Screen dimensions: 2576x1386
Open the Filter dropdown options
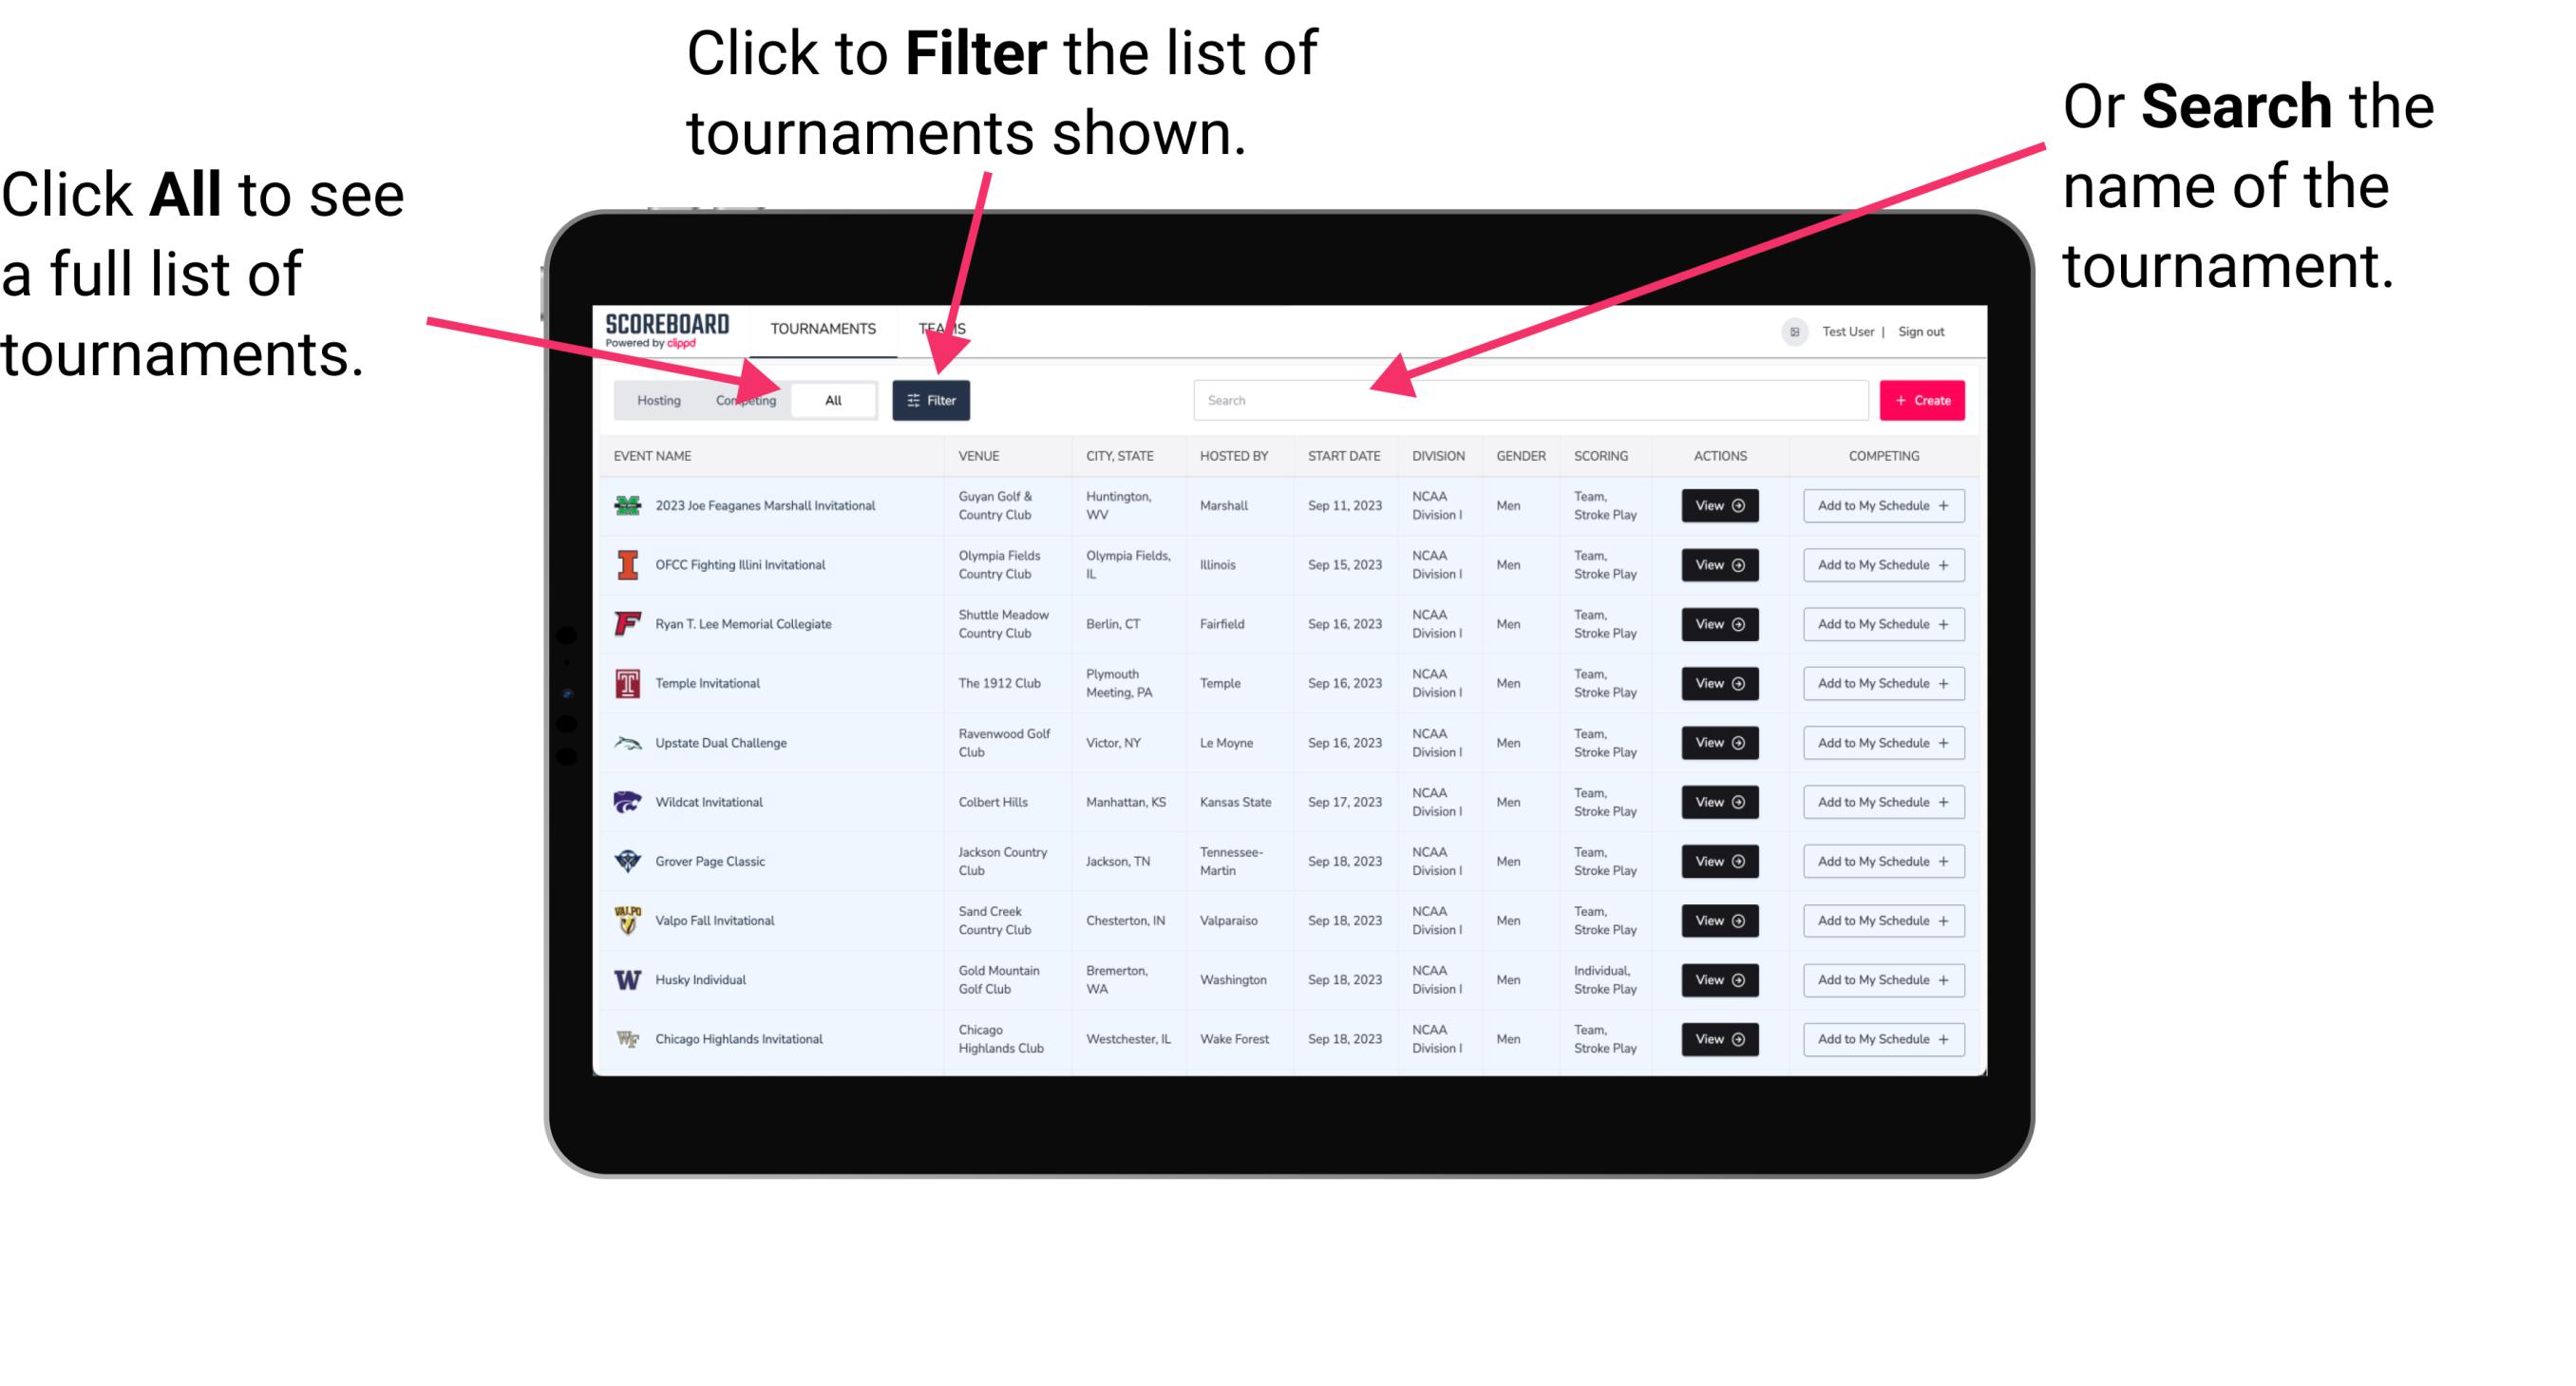pyautogui.click(x=932, y=399)
